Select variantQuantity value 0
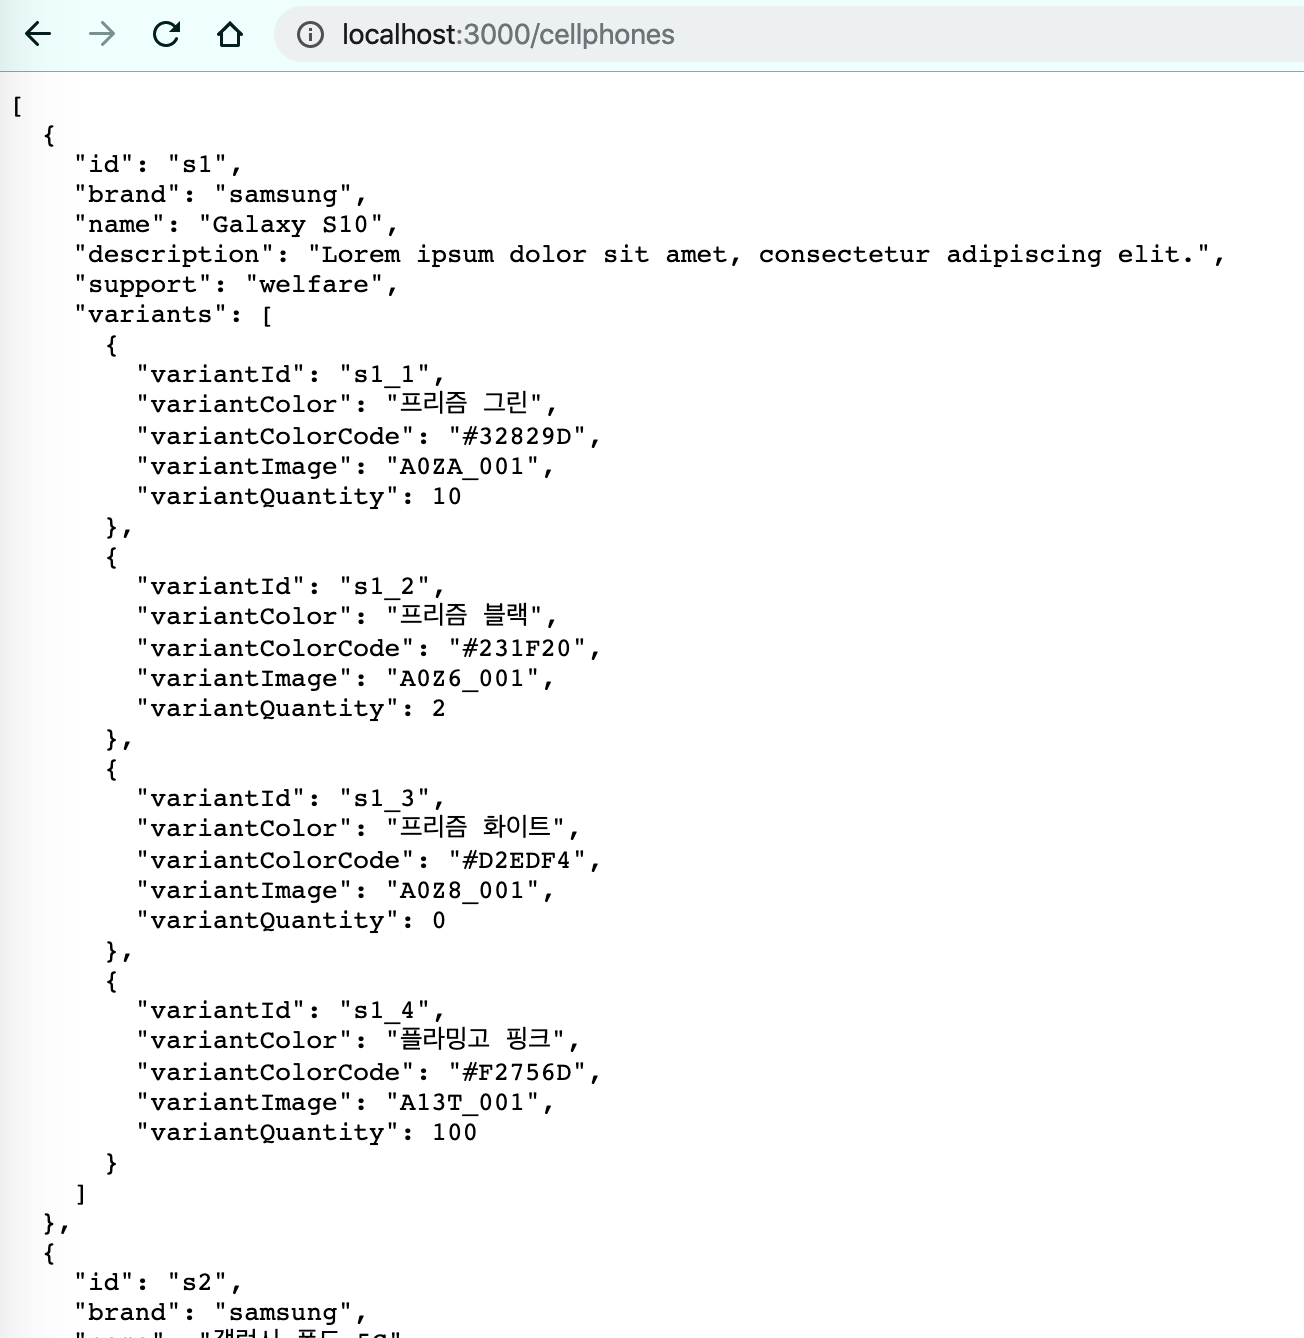The width and height of the screenshot is (1304, 1338). (439, 920)
